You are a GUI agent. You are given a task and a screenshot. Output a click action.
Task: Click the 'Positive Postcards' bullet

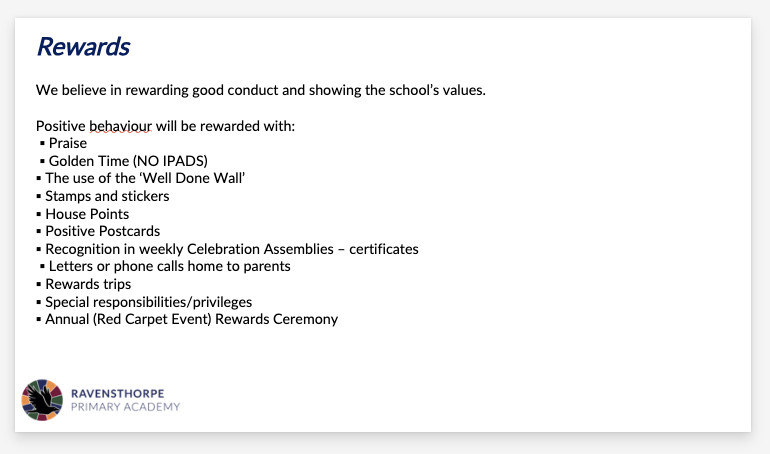(102, 231)
